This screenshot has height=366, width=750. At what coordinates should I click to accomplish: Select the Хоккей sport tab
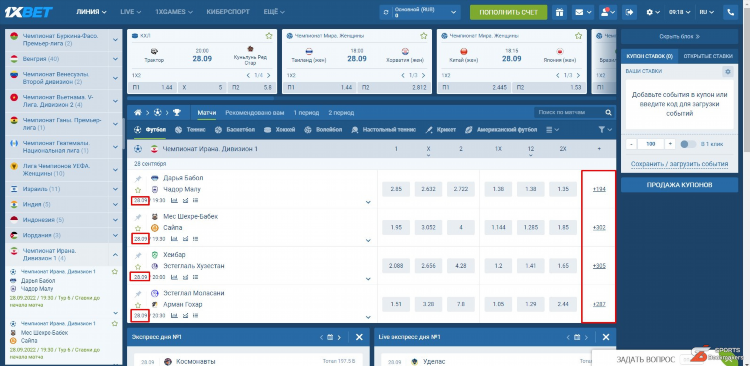[x=280, y=130]
